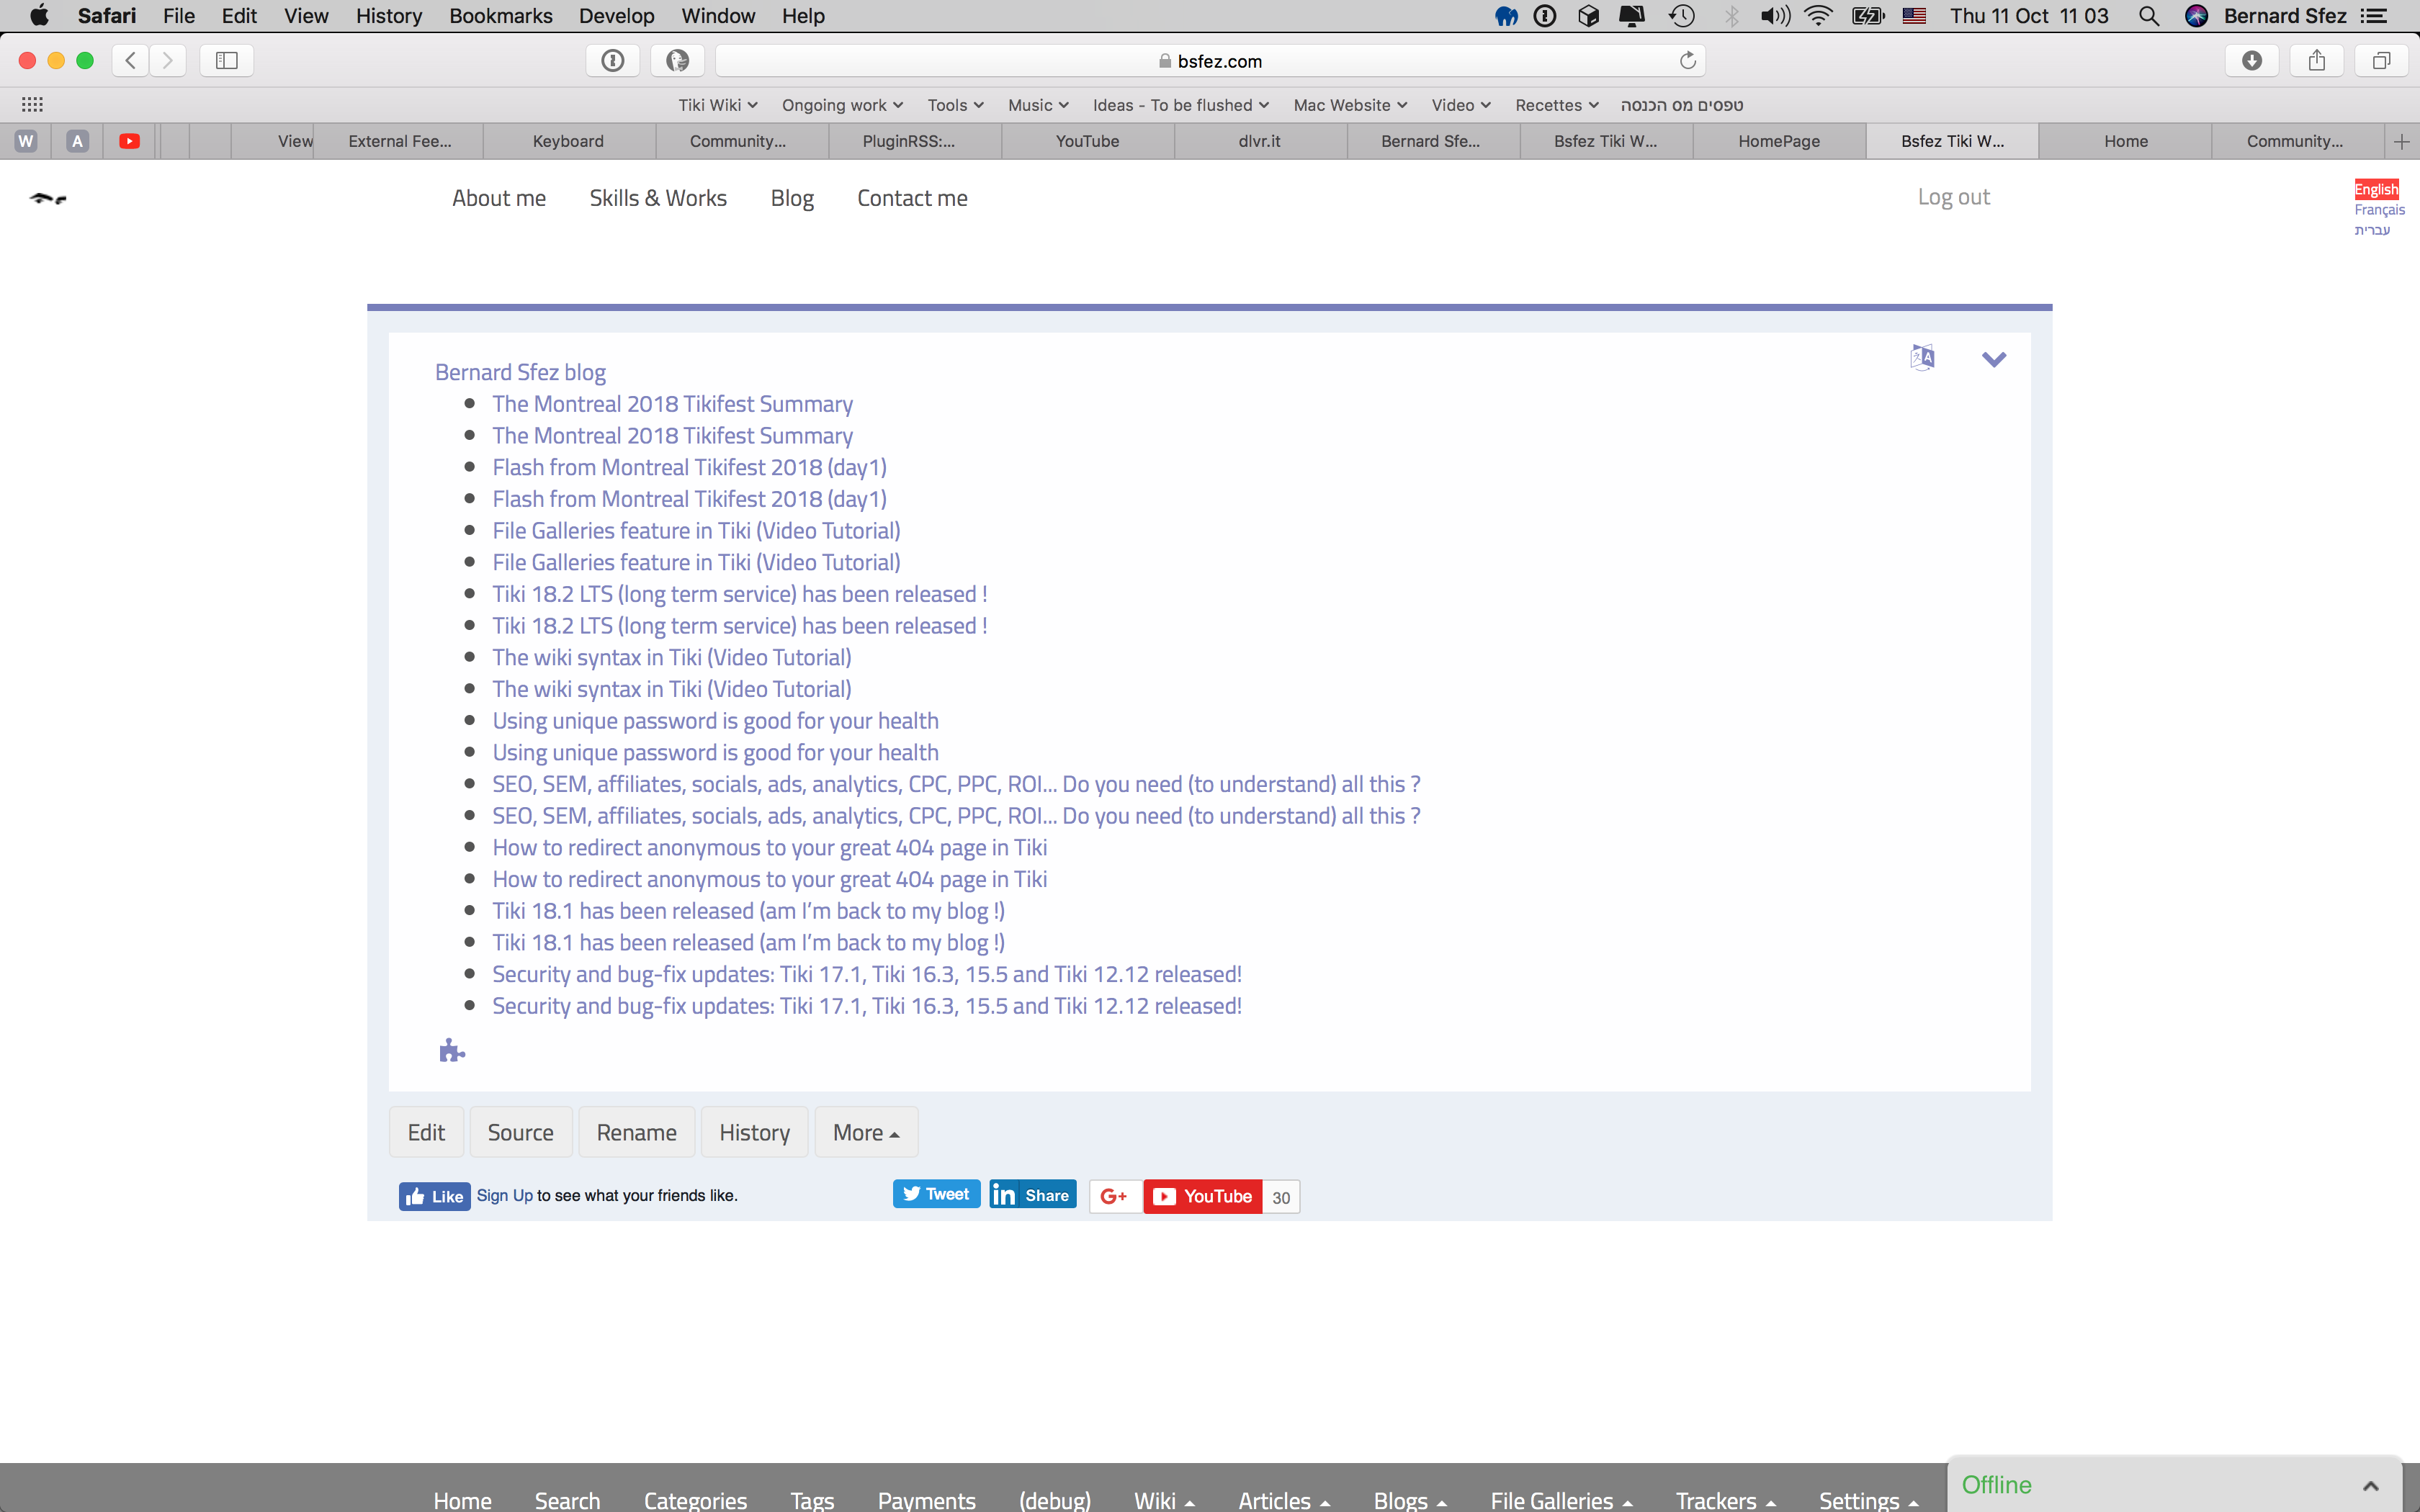
Task: Click the Facebook Like button
Action: 435,1196
